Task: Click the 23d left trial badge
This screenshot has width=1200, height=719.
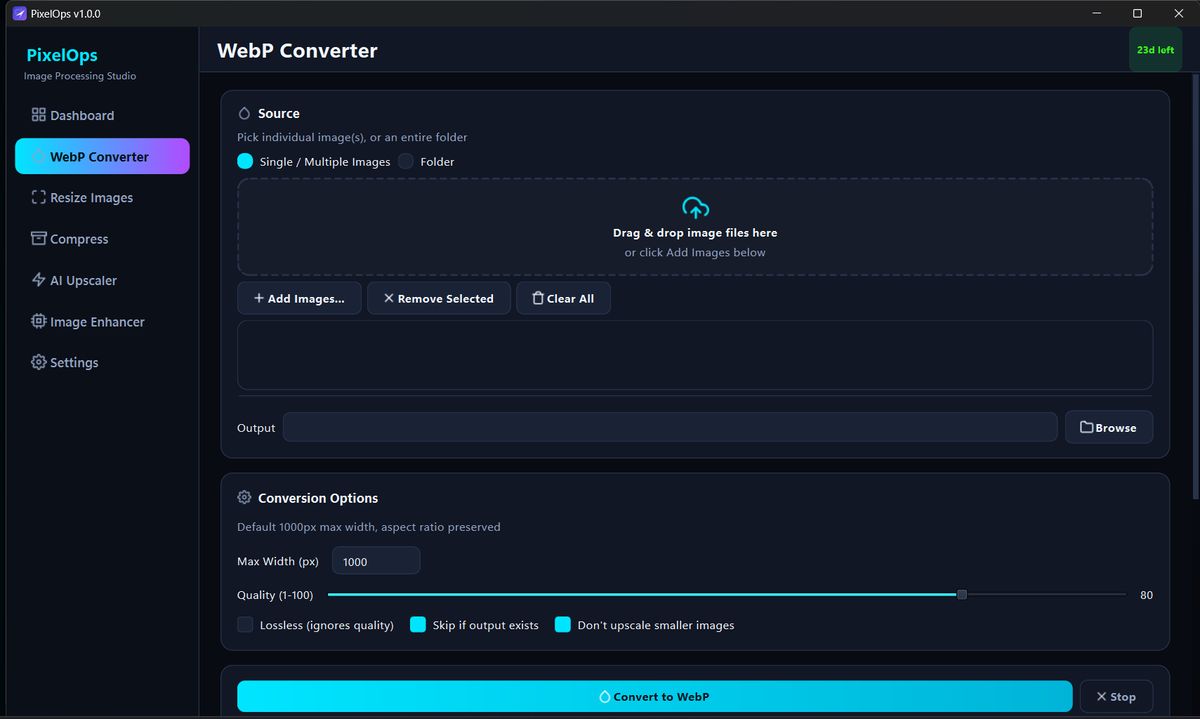Action: click(1155, 50)
